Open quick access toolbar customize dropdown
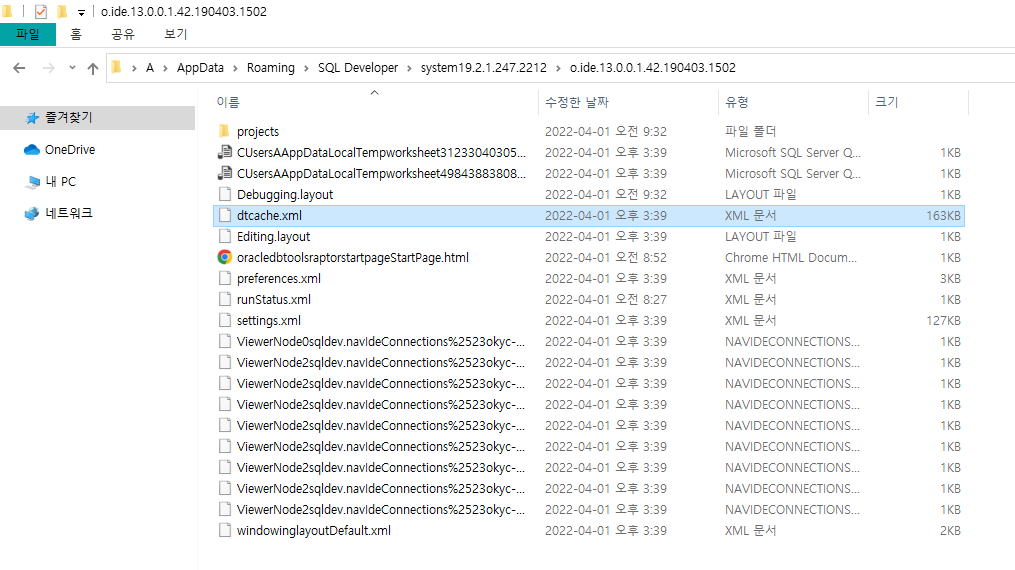The height and width of the screenshot is (570, 1015). pos(81,12)
